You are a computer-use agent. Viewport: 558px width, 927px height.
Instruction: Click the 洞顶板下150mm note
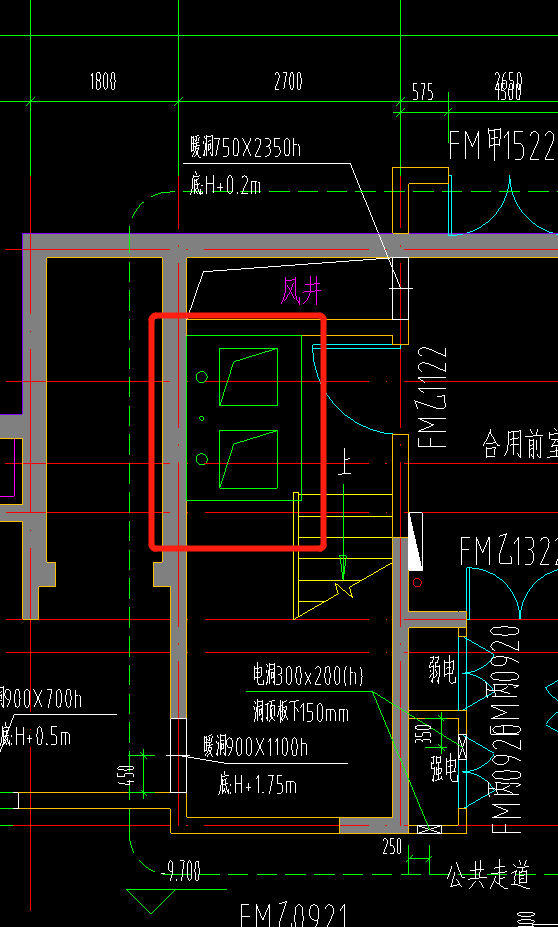pyautogui.click(x=301, y=712)
